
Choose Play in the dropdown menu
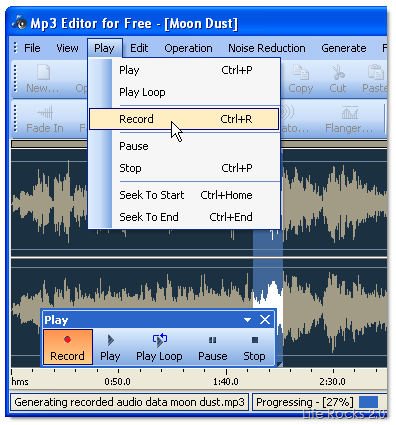tap(184, 70)
